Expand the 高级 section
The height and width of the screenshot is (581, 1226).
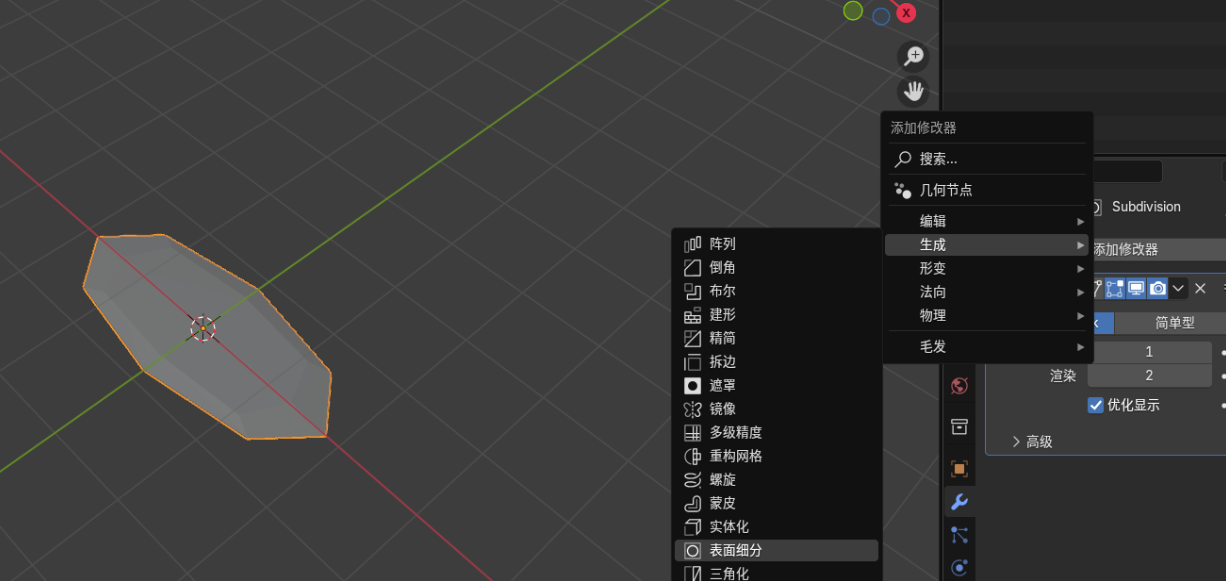click(1031, 441)
